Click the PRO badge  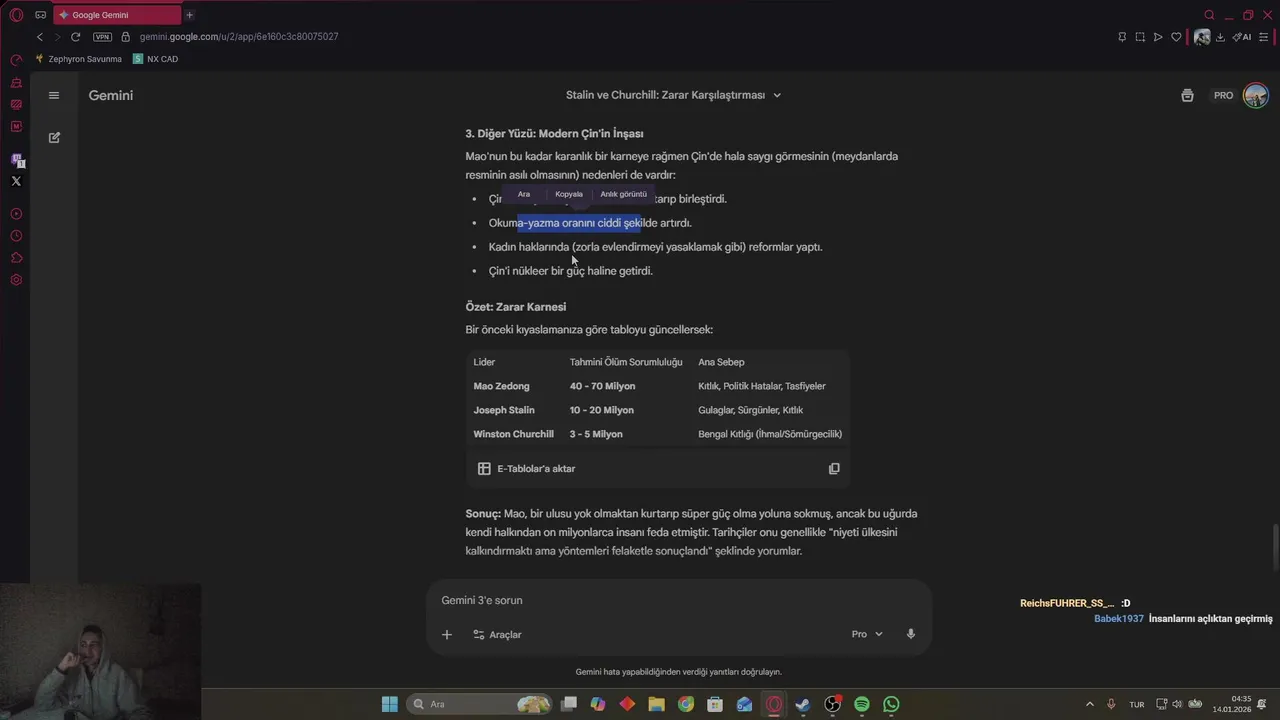[1224, 95]
